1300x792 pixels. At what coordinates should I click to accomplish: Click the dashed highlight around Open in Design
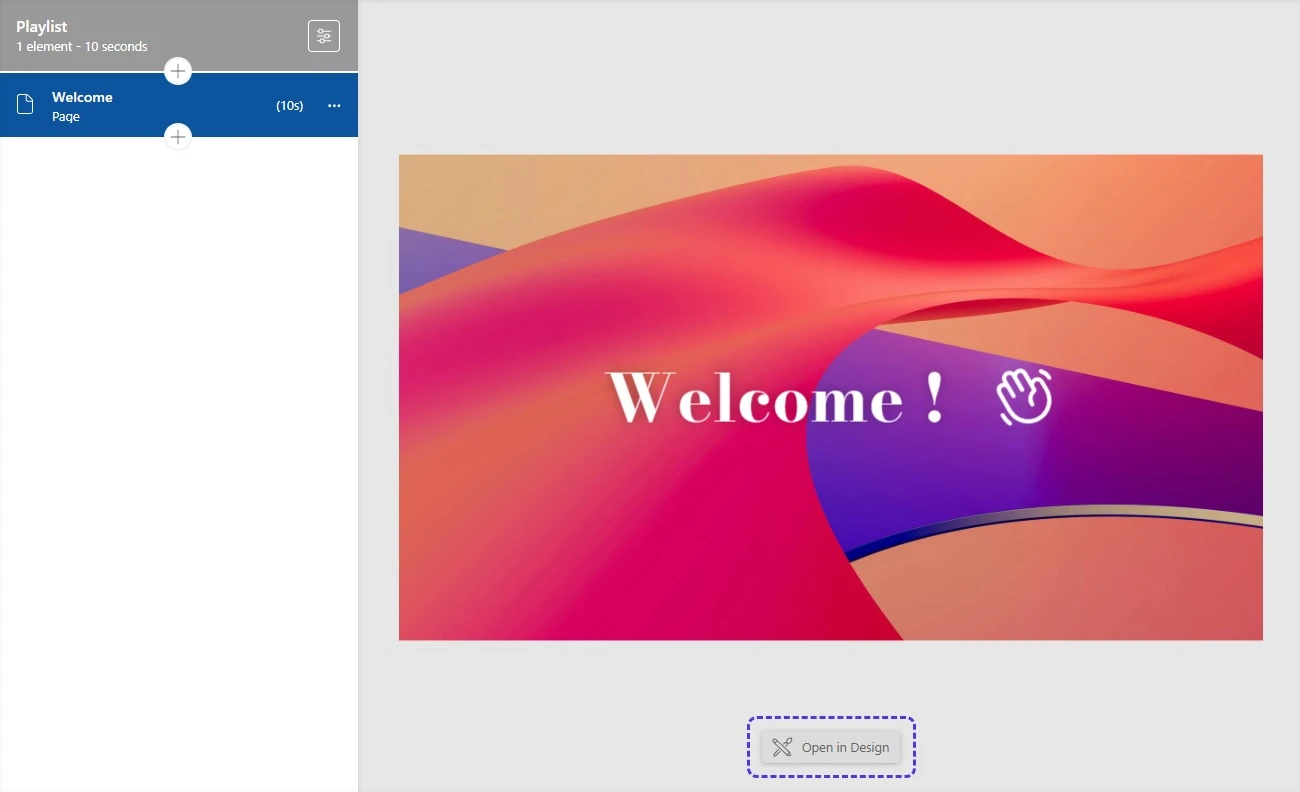(x=831, y=746)
